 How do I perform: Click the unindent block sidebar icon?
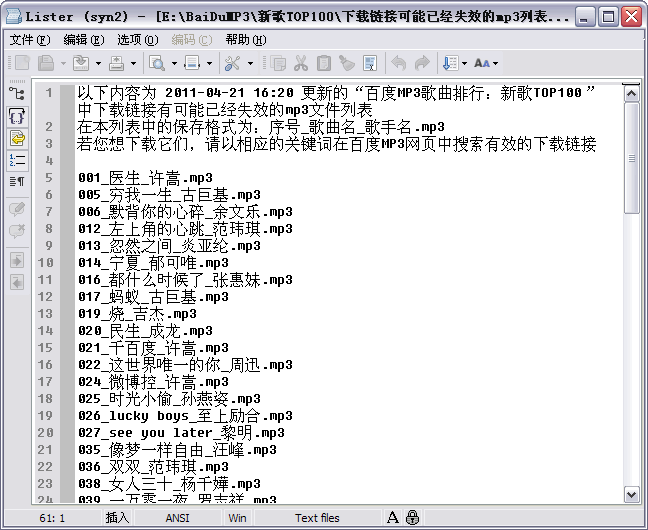coord(17,283)
